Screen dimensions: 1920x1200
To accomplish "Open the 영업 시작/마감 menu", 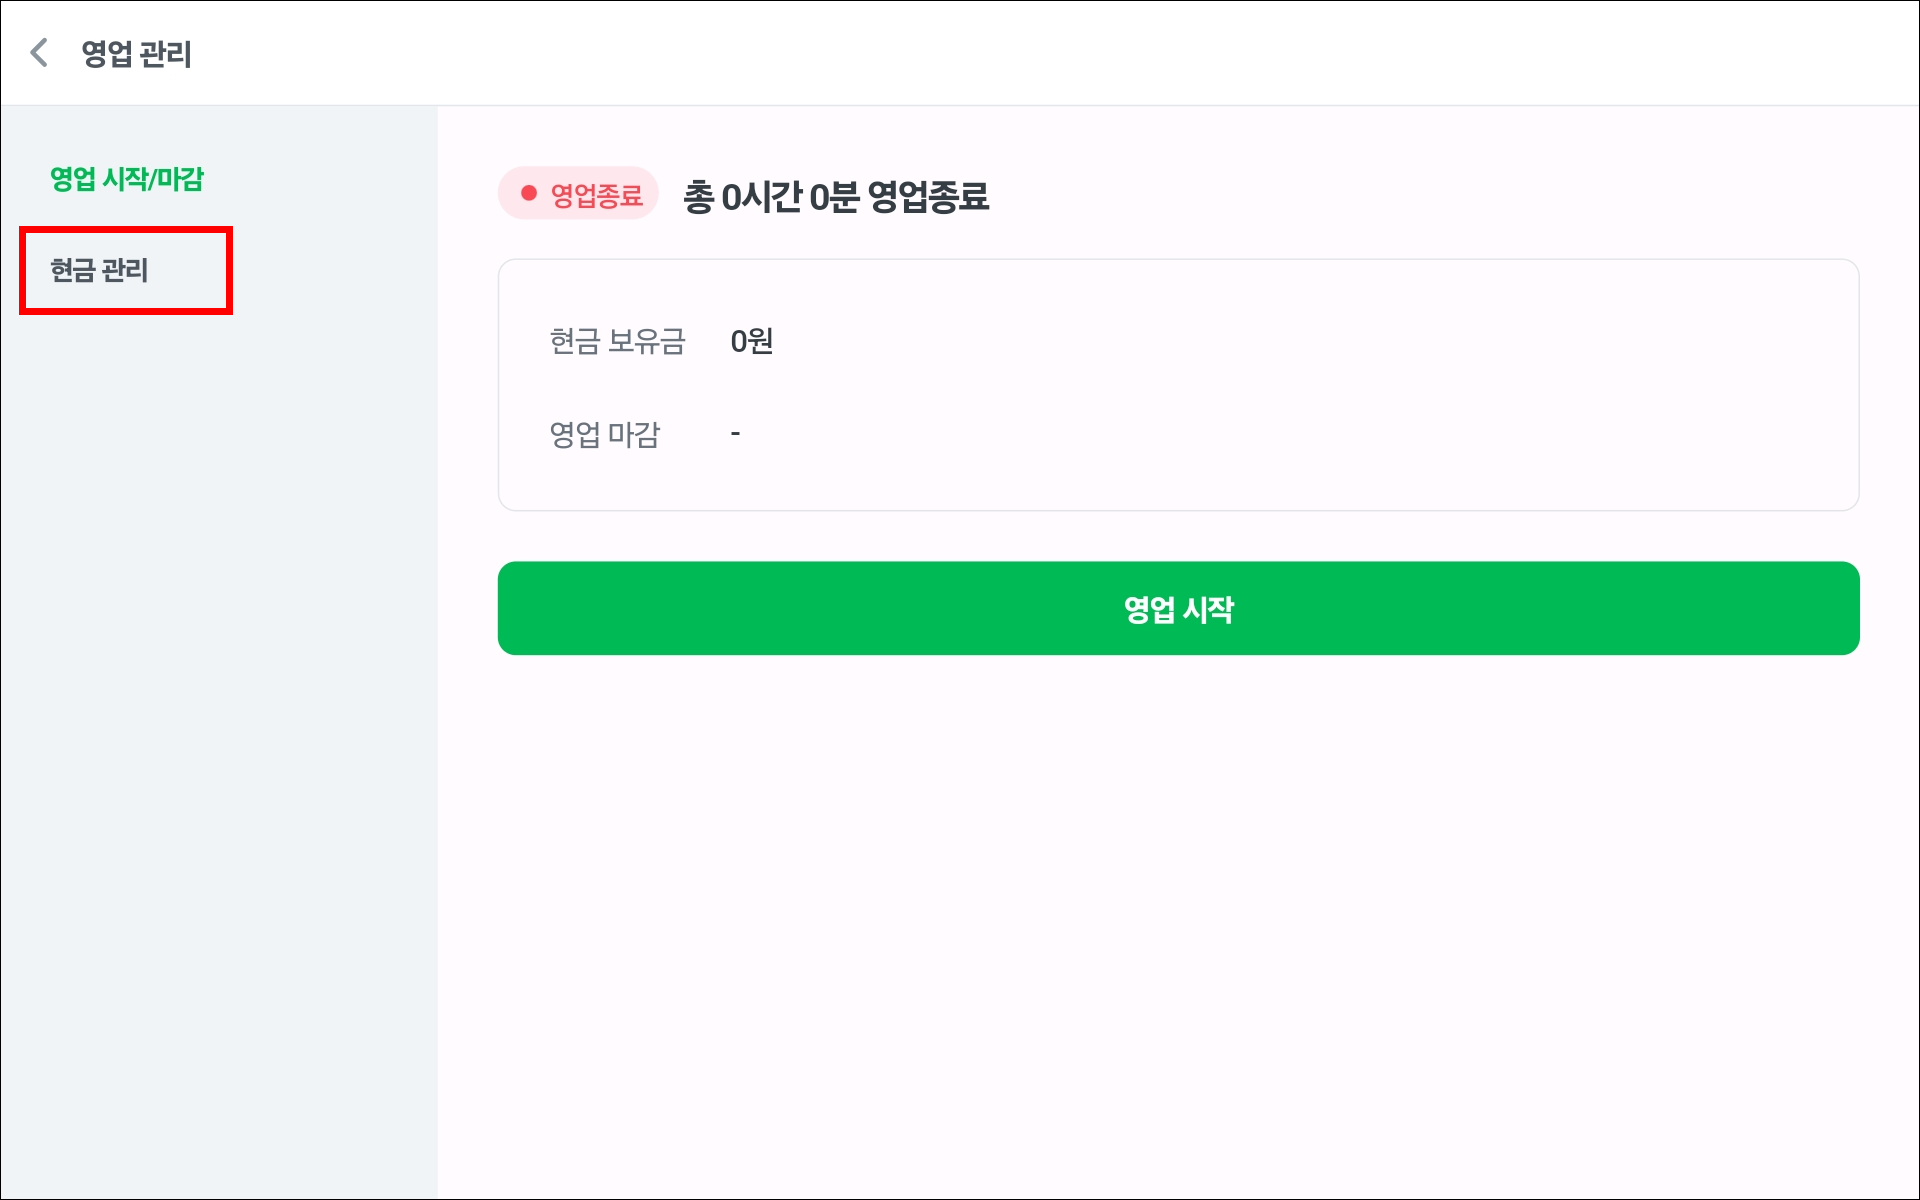I will click(127, 179).
